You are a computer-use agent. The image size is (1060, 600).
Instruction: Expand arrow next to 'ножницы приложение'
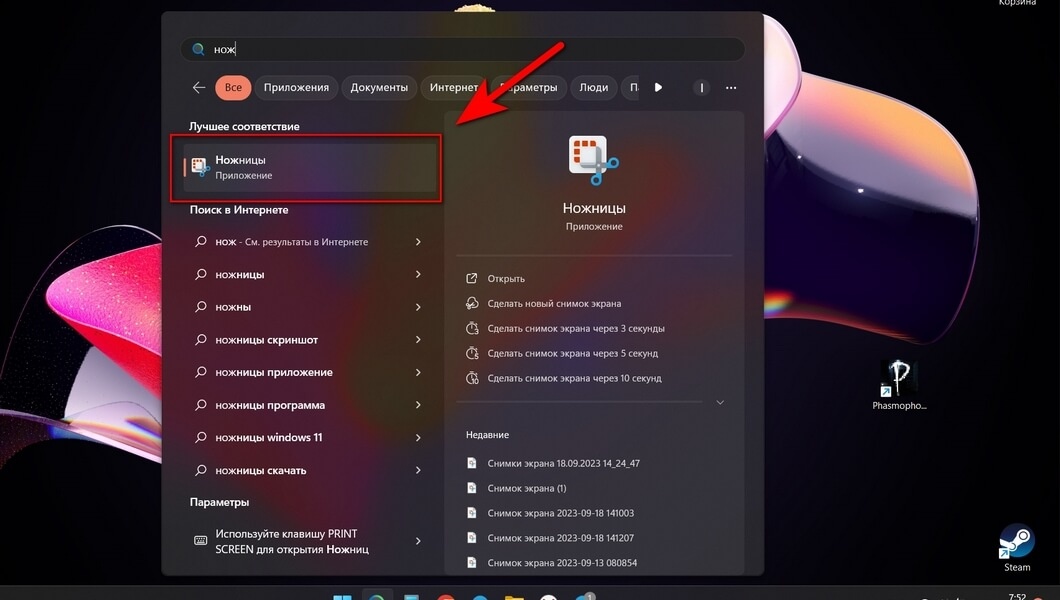[x=418, y=372]
